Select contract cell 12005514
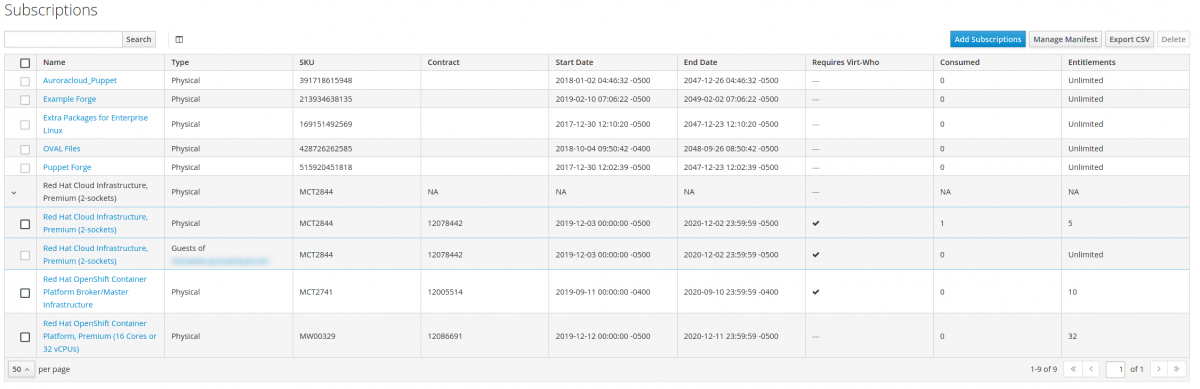The width and height of the screenshot is (1200, 389). click(444, 292)
